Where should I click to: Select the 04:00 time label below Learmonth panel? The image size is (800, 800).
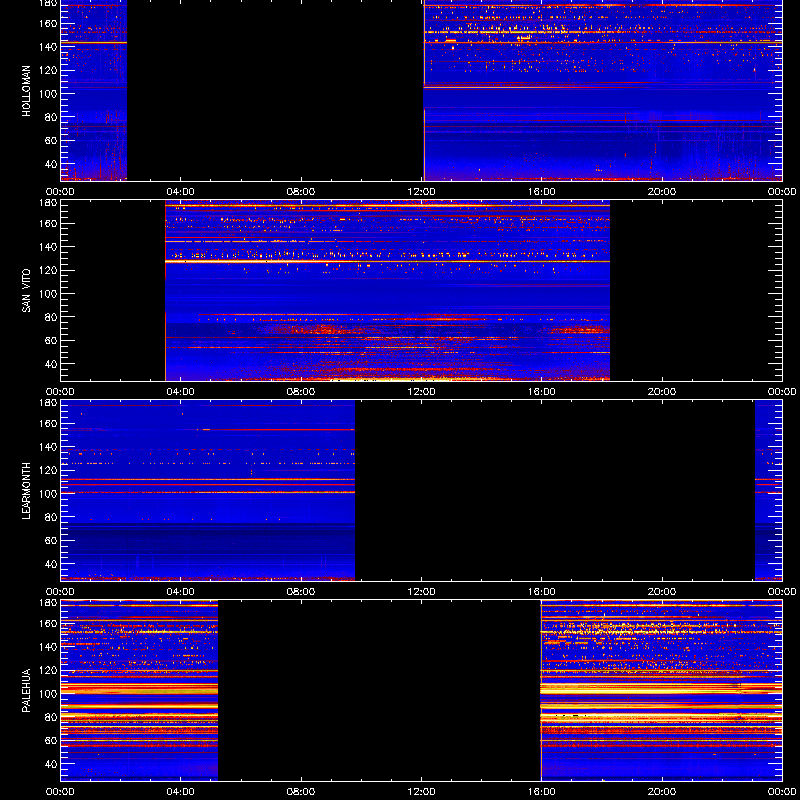tap(181, 592)
